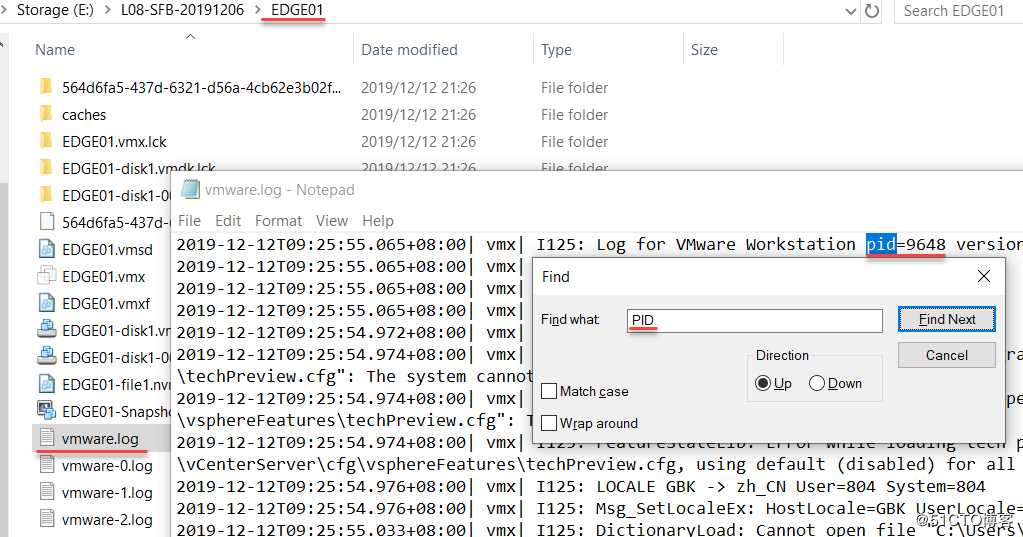
Task: Click the EDGE01.vmsd file icon
Action: (x=46, y=249)
